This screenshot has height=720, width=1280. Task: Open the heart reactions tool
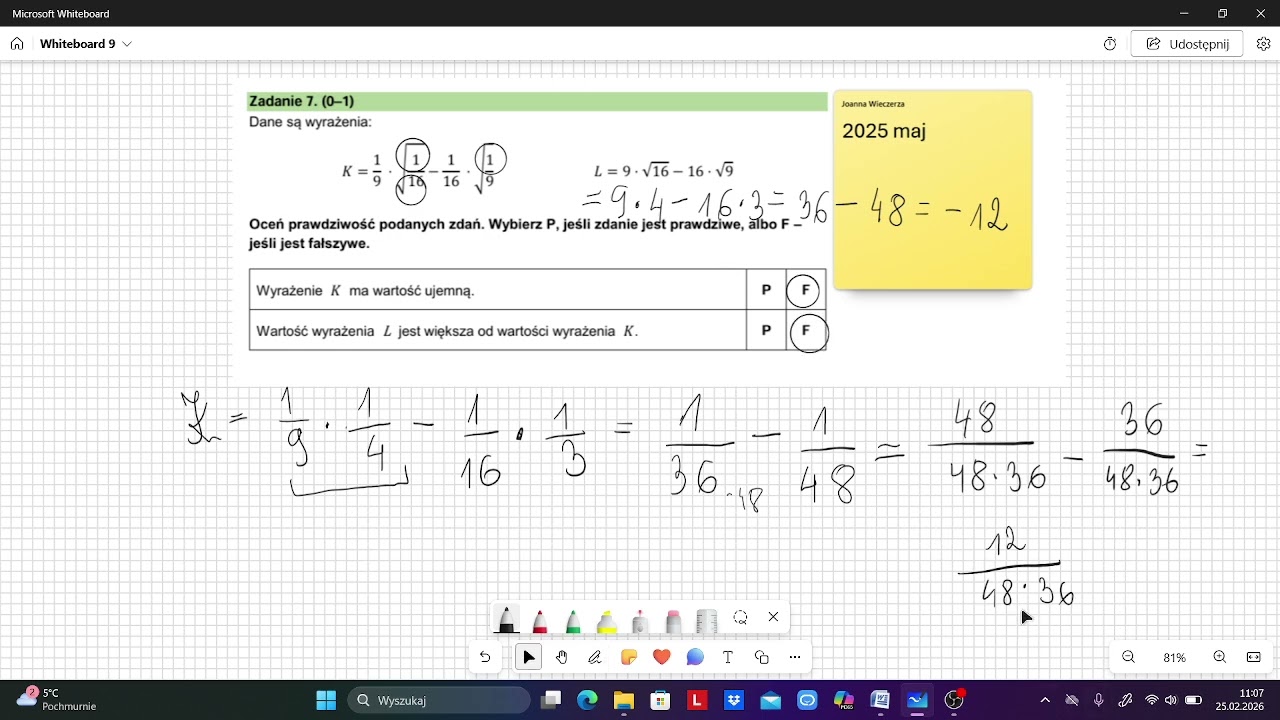(661, 657)
